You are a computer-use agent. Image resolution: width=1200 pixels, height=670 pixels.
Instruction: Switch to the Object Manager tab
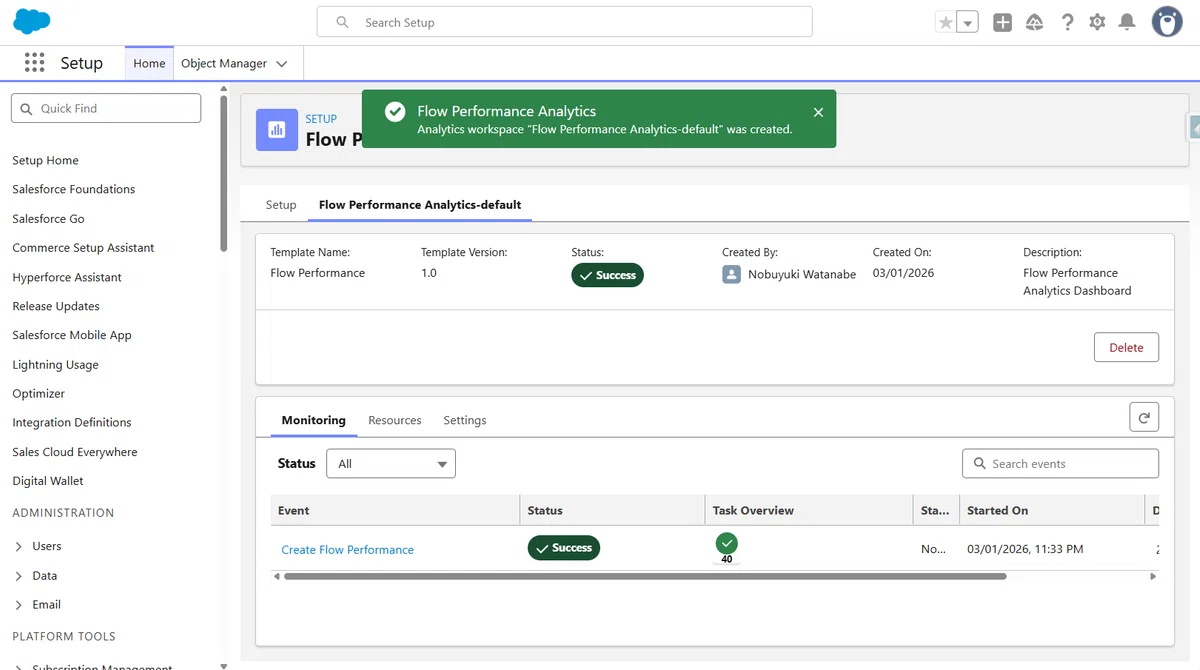(224, 63)
